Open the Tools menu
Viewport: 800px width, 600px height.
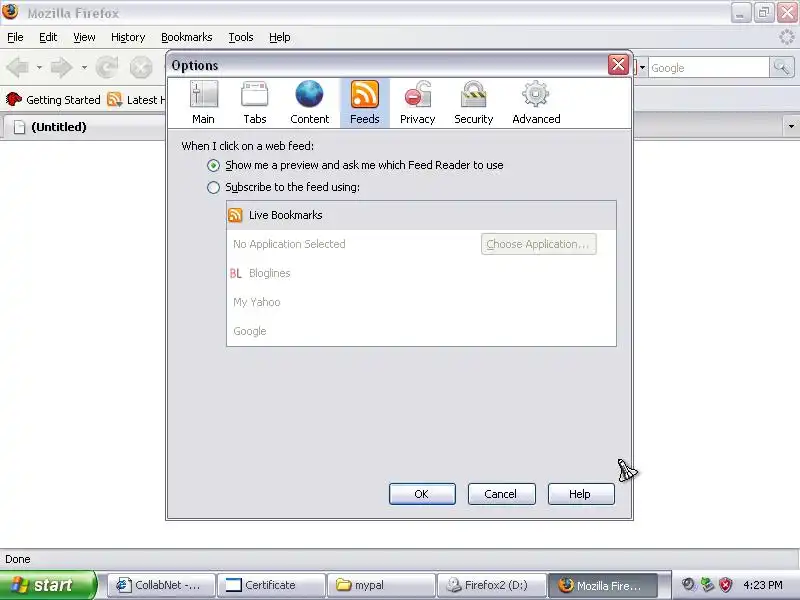pyautogui.click(x=241, y=37)
